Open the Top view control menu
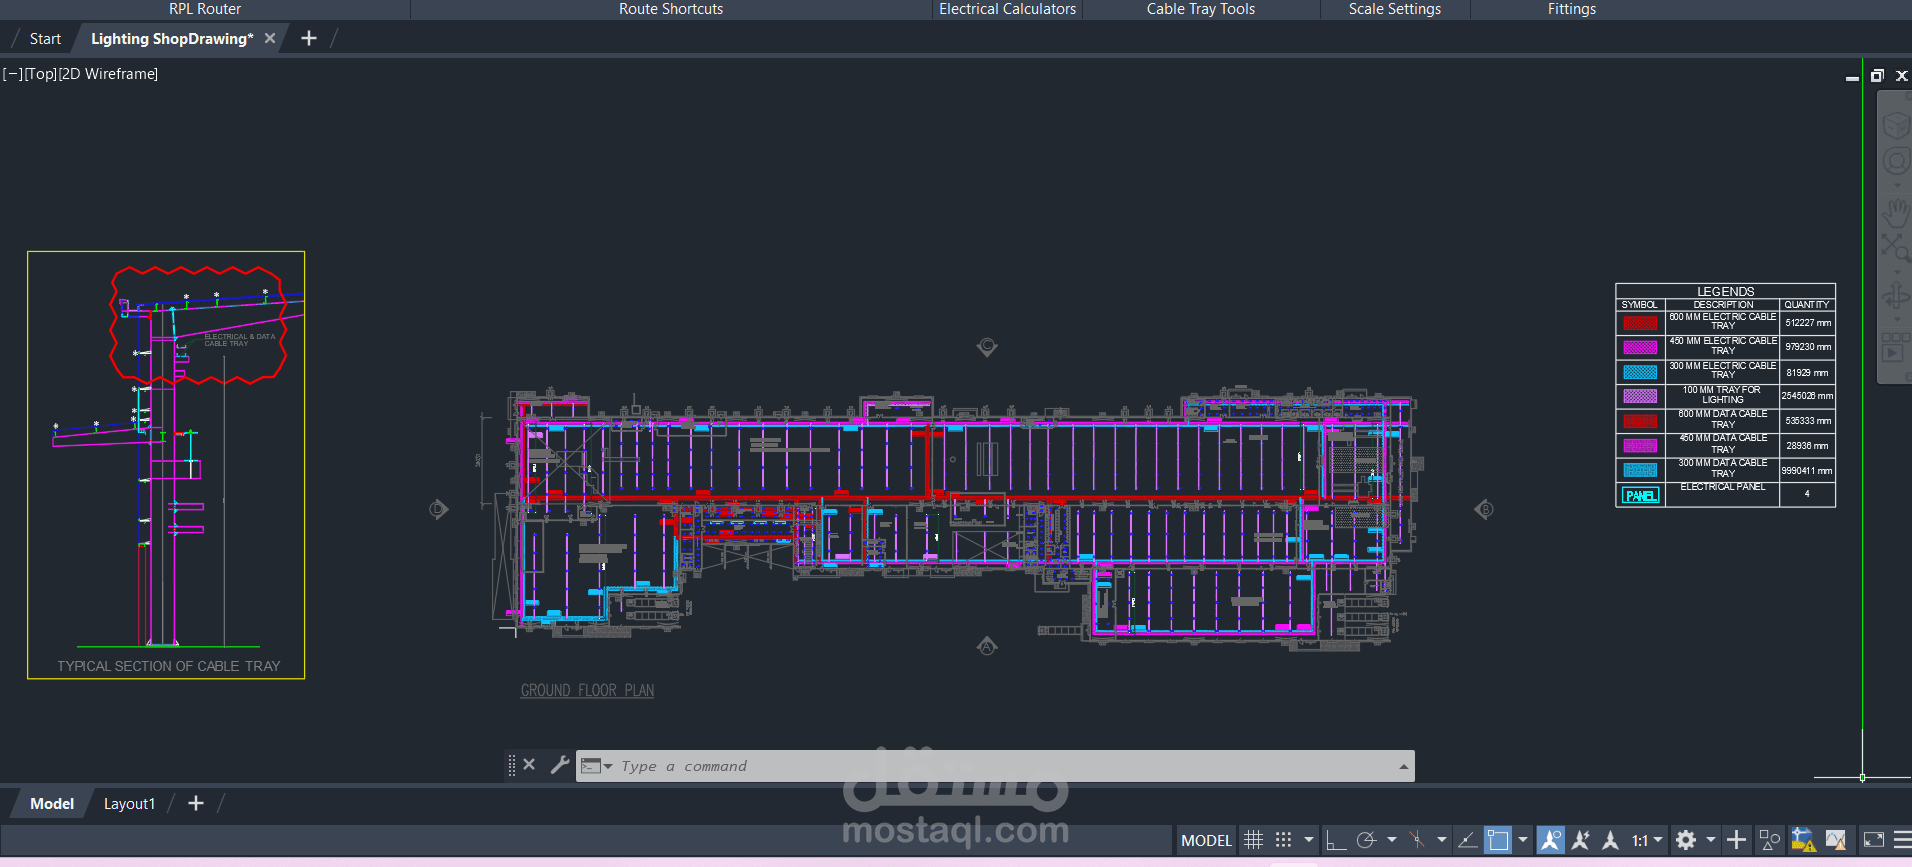Viewport: 1912px width, 867px height. pyautogui.click(x=41, y=74)
